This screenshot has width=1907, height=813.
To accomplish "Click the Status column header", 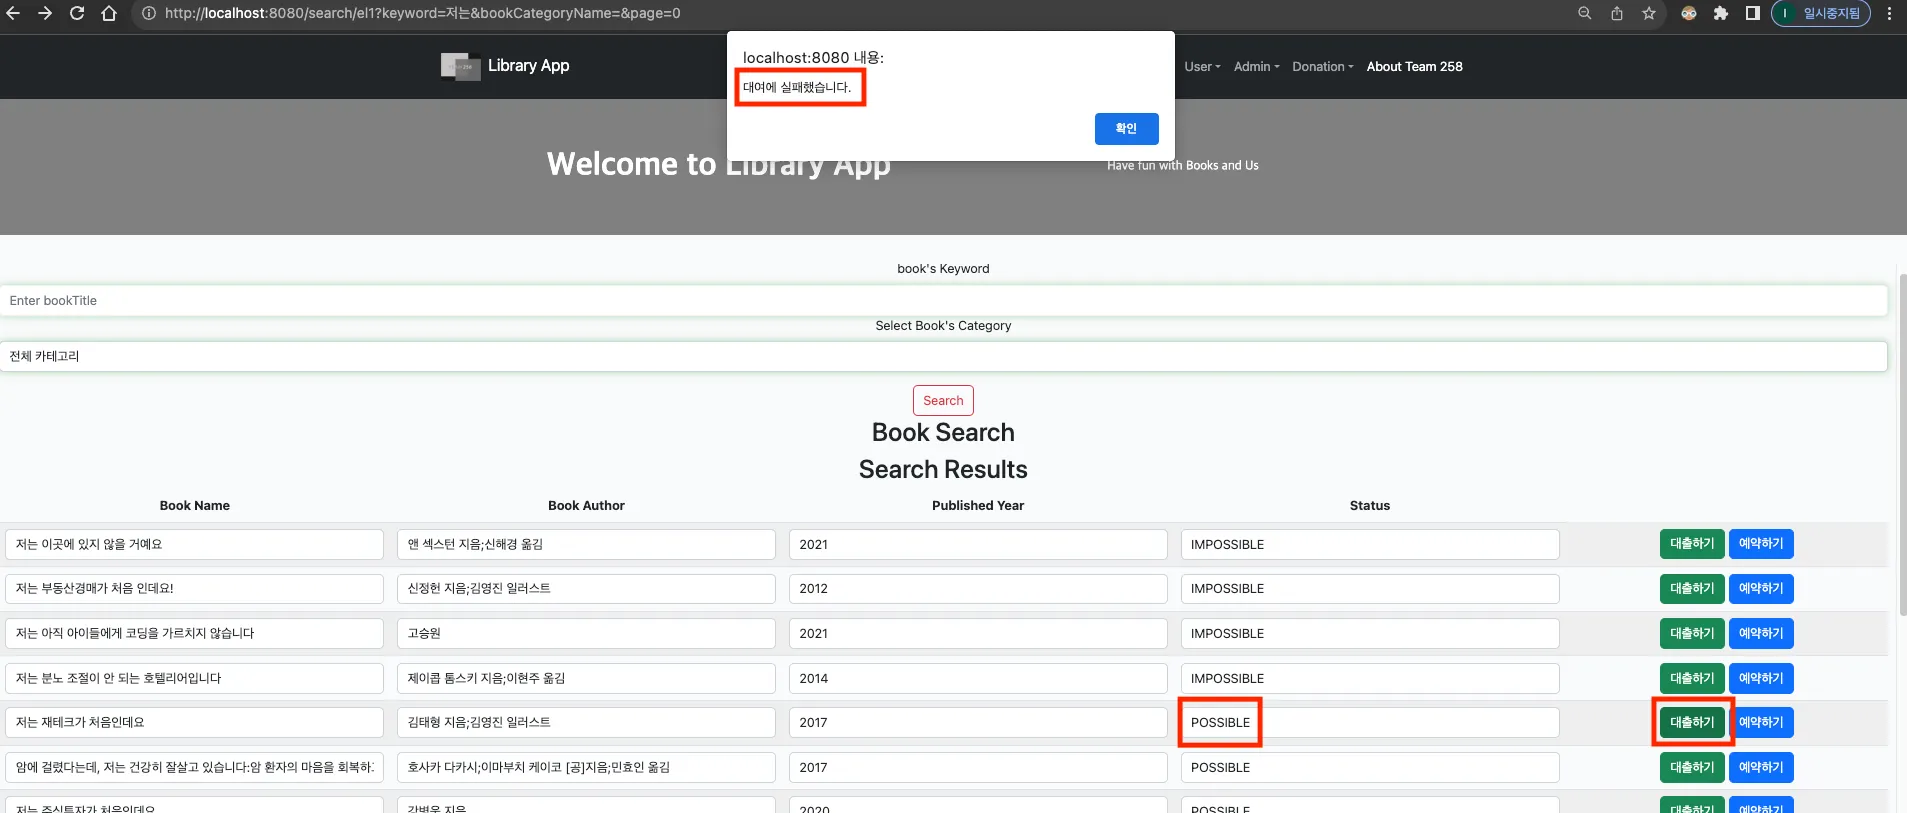I will coord(1370,506).
